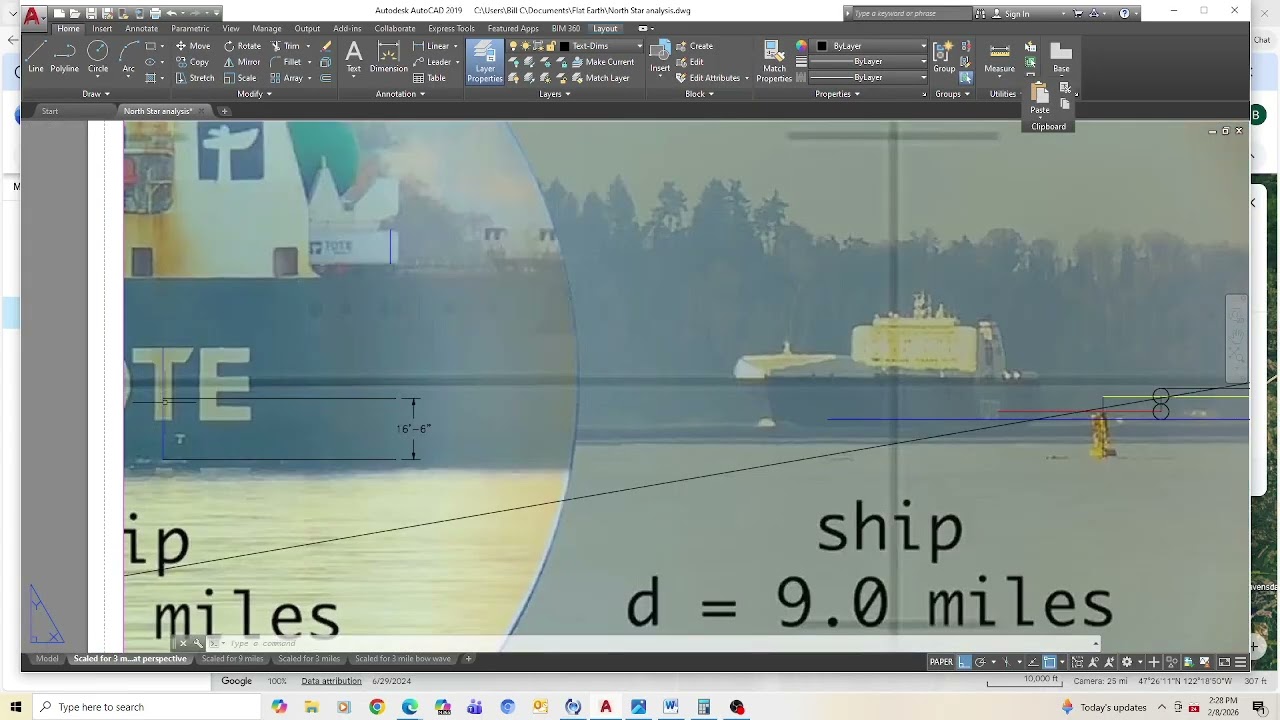Open the Measure utility
This screenshot has height=720, width=1280.
pyautogui.click(x=999, y=57)
